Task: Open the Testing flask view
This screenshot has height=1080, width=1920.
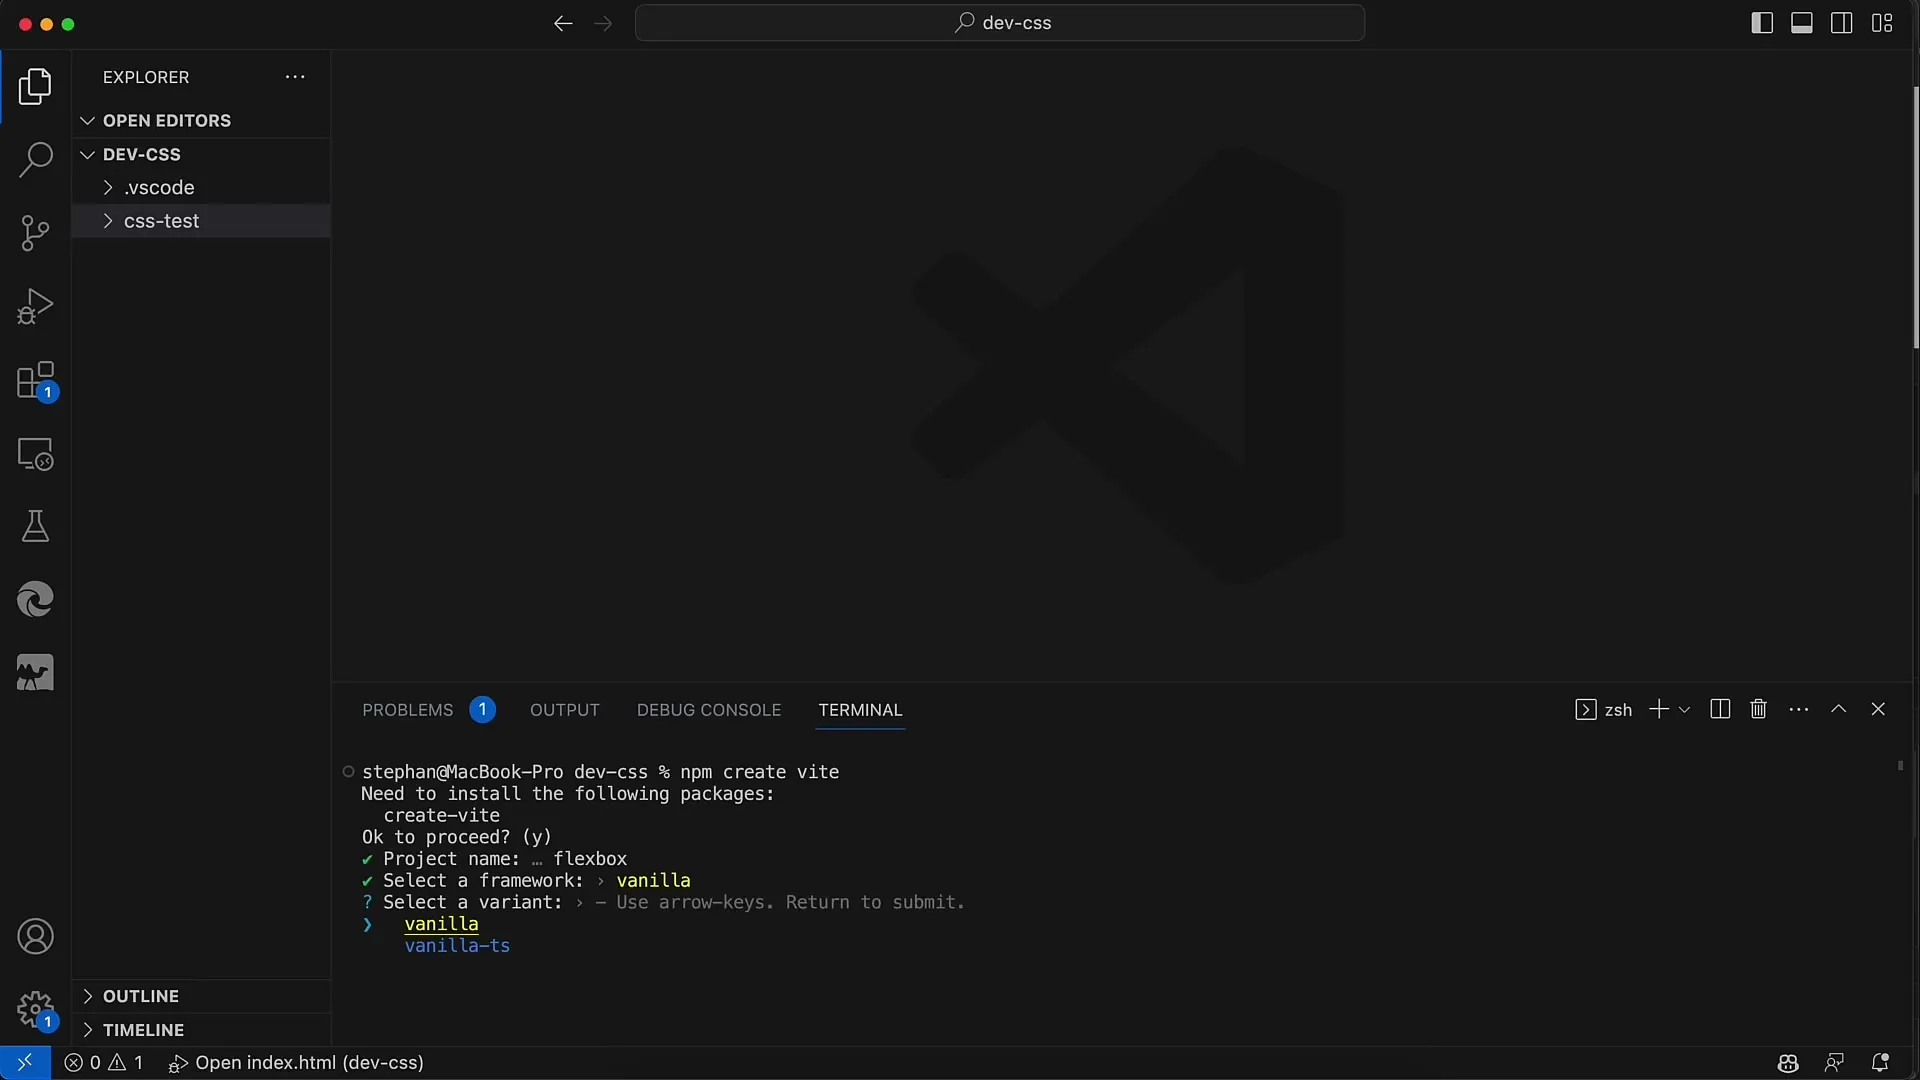Action: pyautogui.click(x=35, y=527)
